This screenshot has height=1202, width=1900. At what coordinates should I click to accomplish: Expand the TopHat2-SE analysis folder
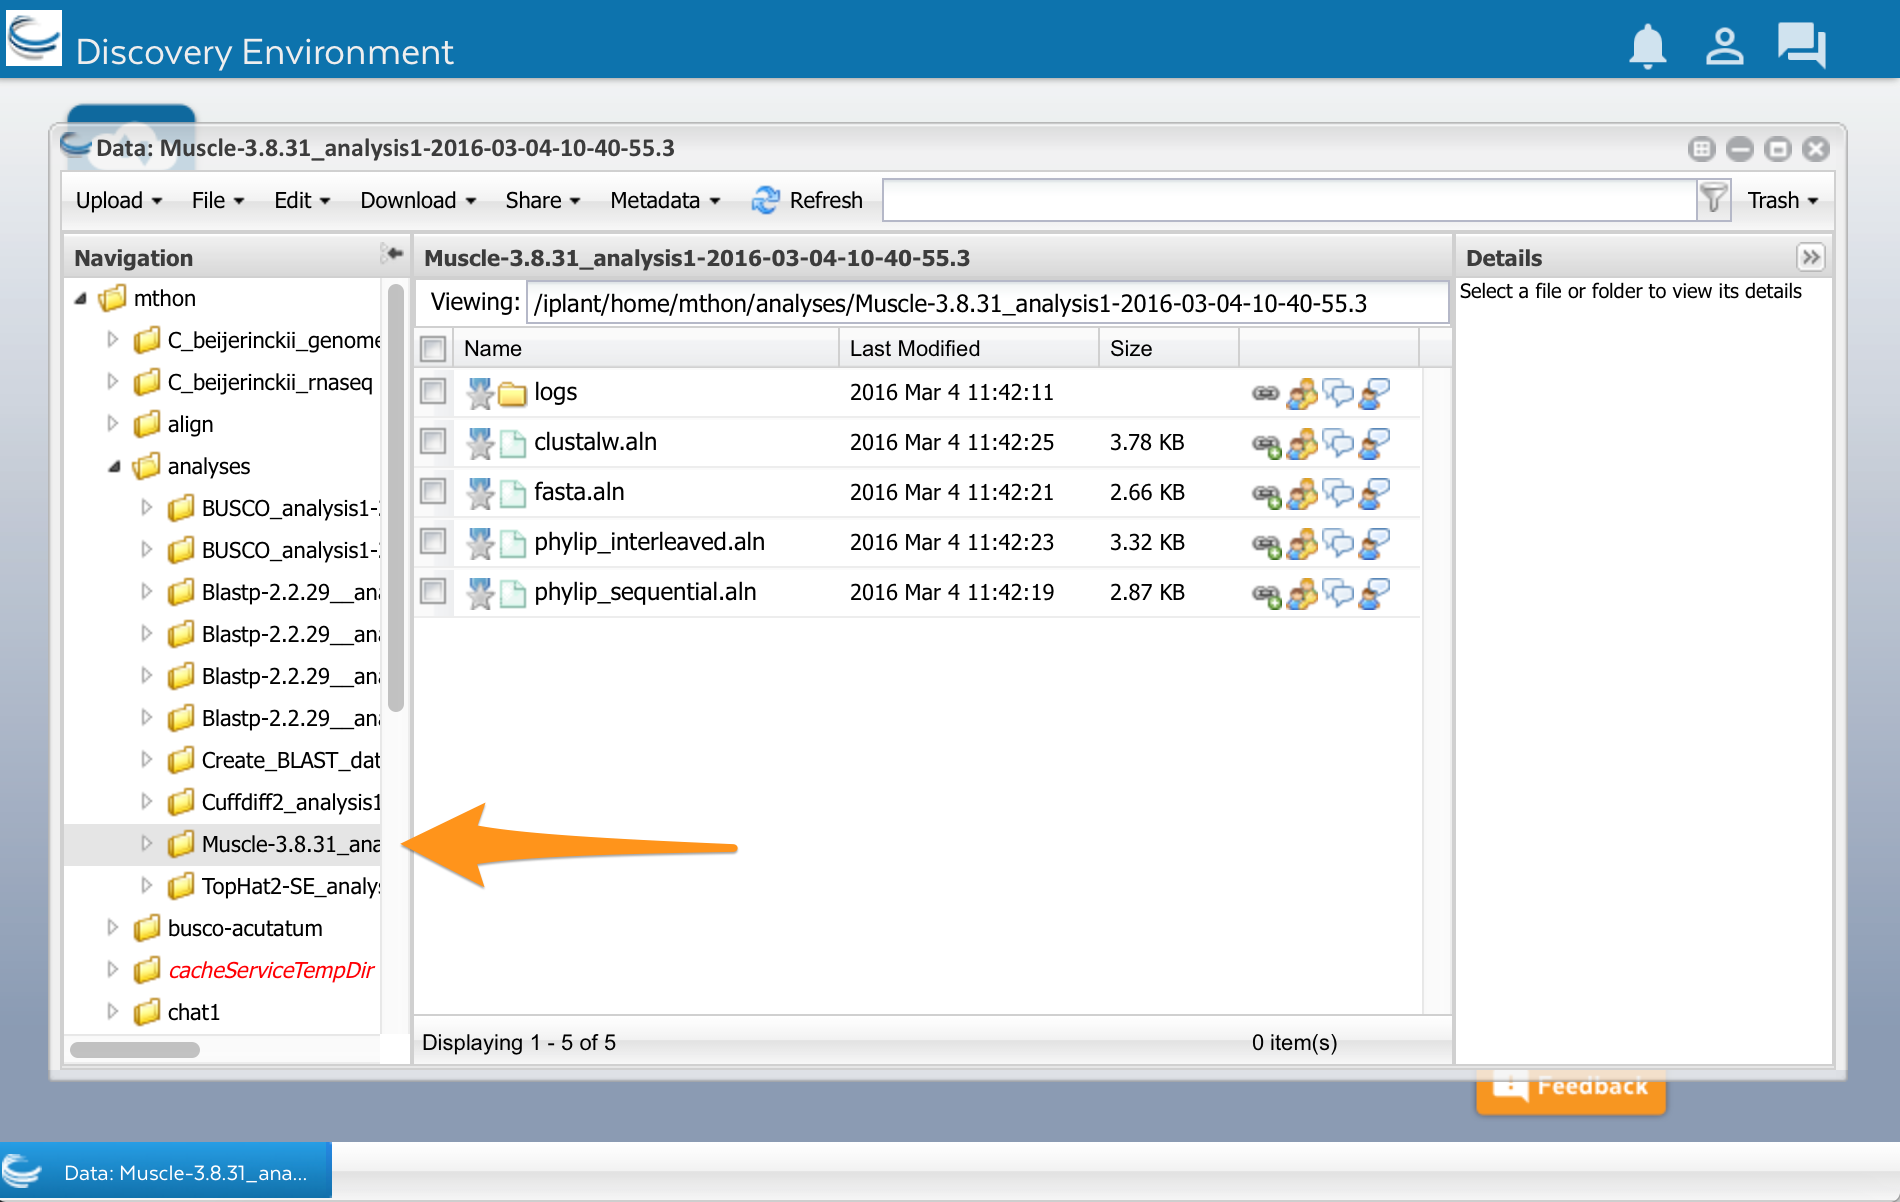point(147,886)
